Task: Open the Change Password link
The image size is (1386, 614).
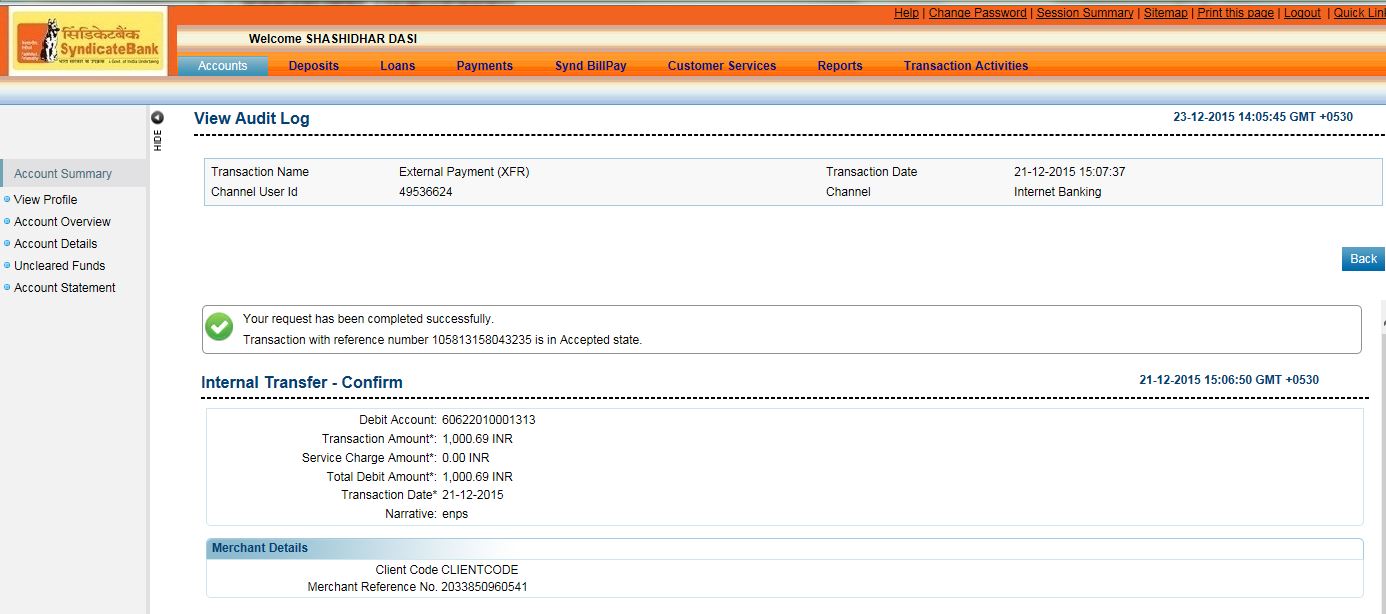Action: click(x=977, y=13)
